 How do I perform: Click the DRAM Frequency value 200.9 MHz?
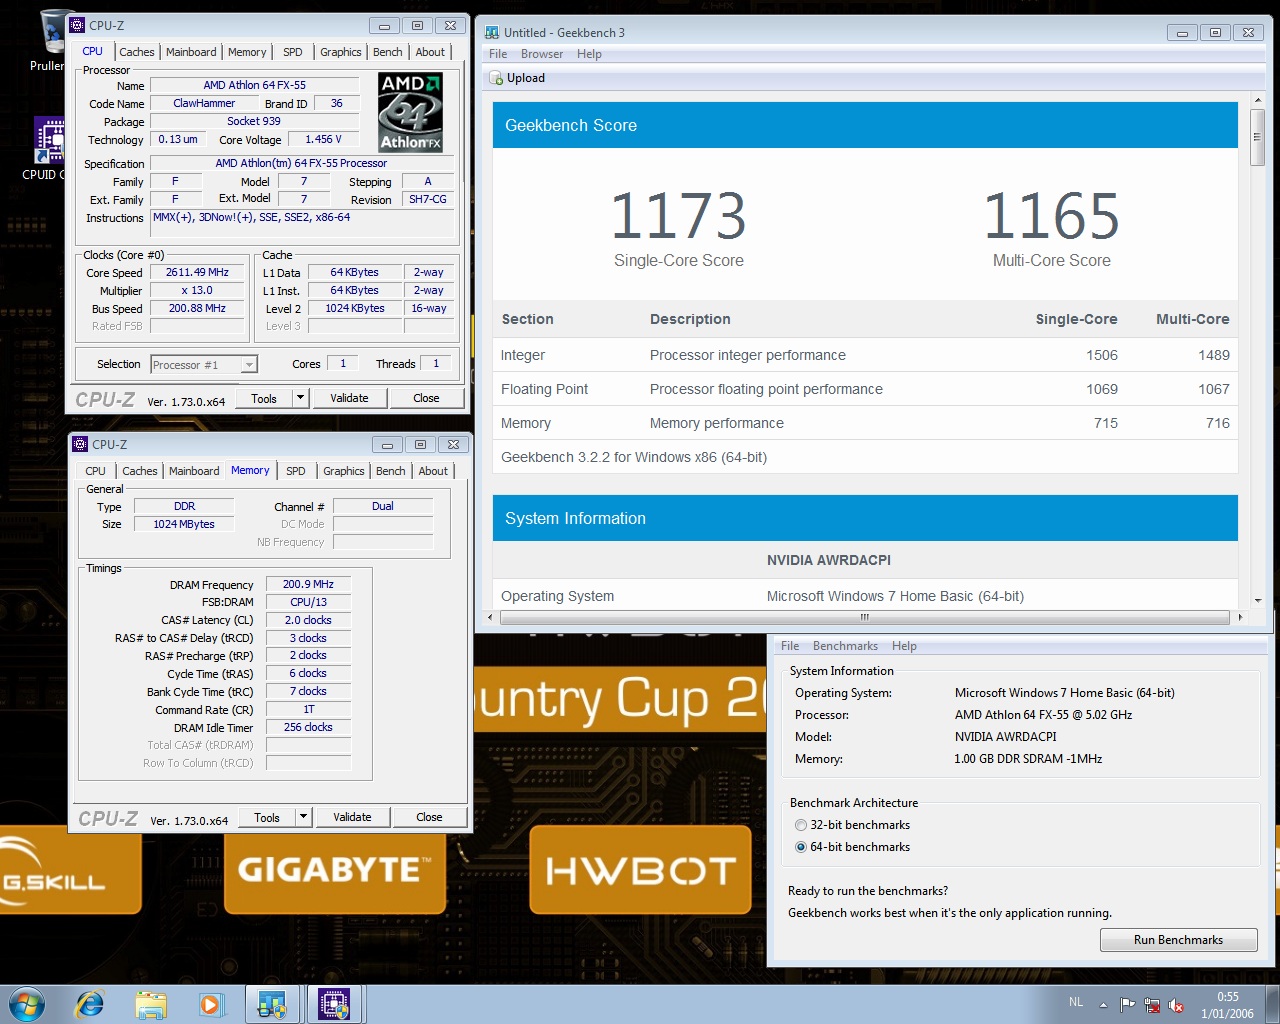(308, 584)
